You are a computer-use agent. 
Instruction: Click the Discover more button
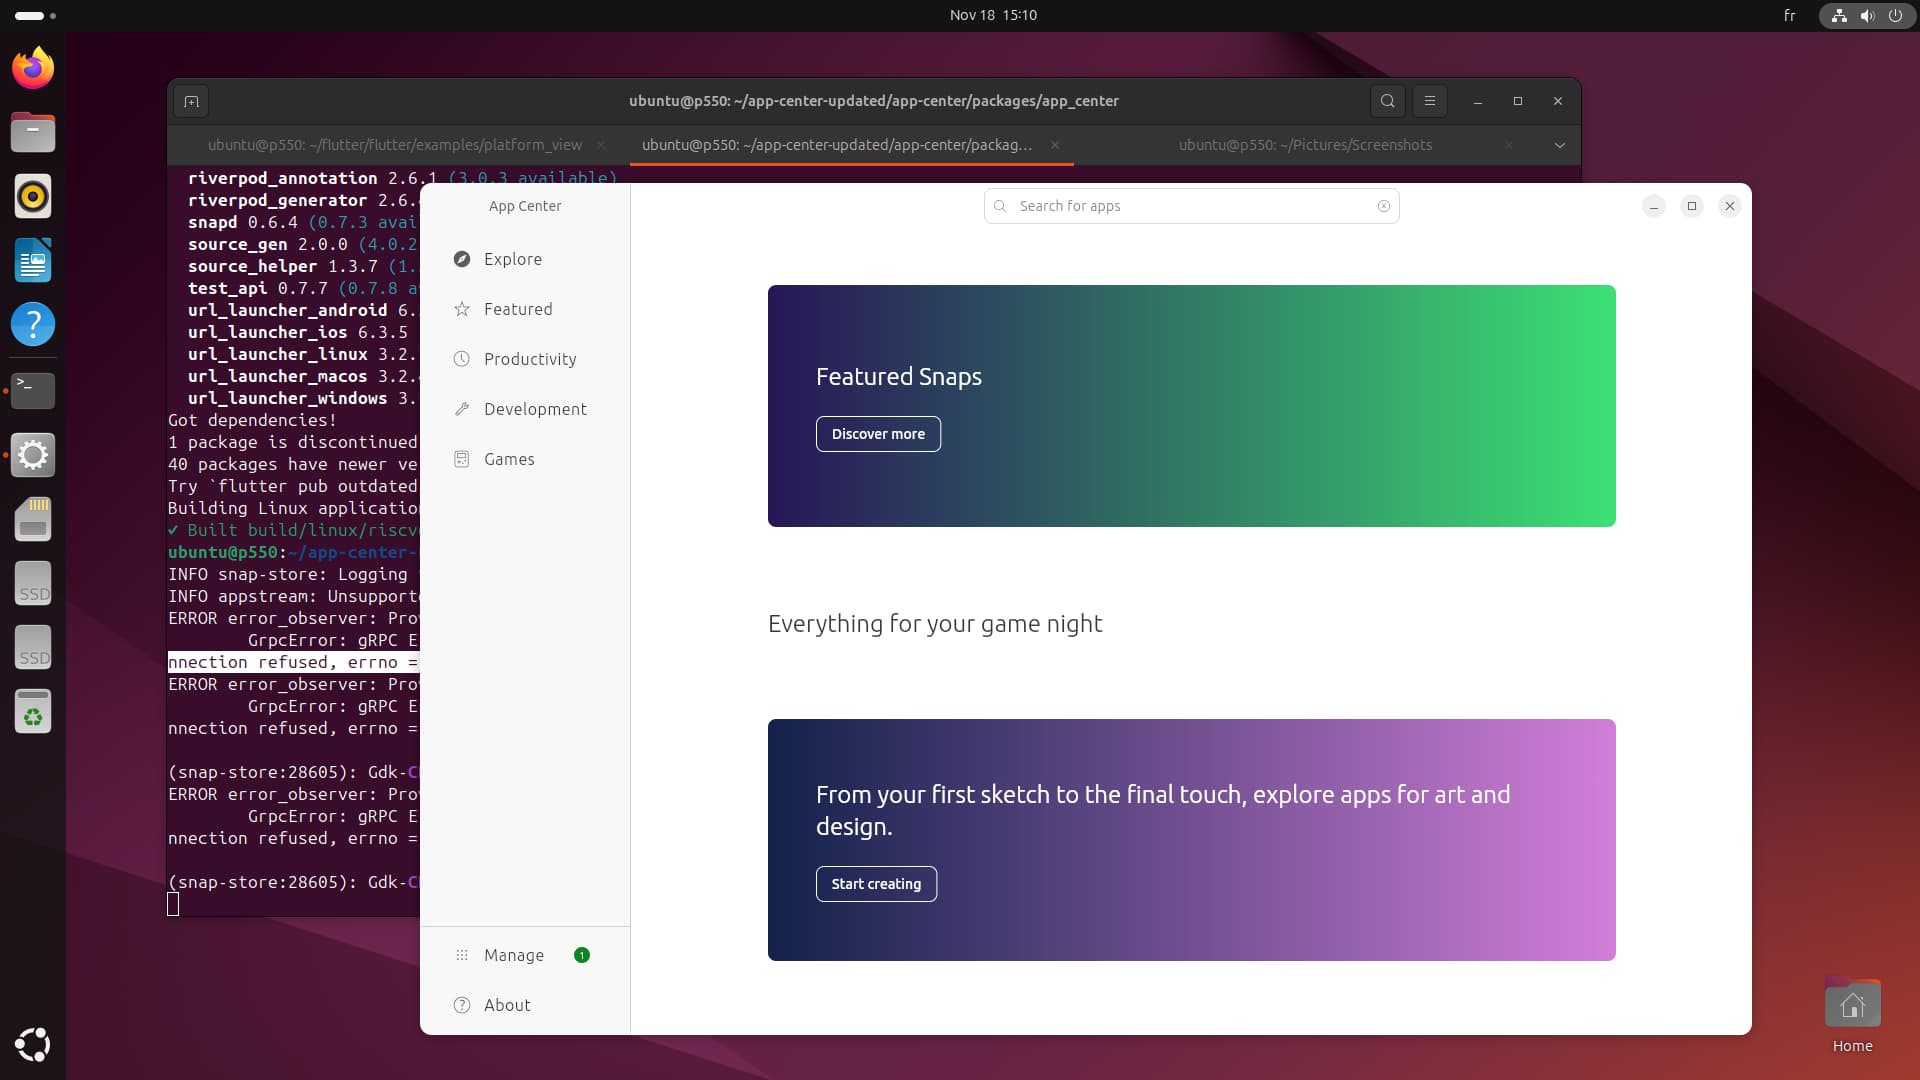[x=878, y=434]
